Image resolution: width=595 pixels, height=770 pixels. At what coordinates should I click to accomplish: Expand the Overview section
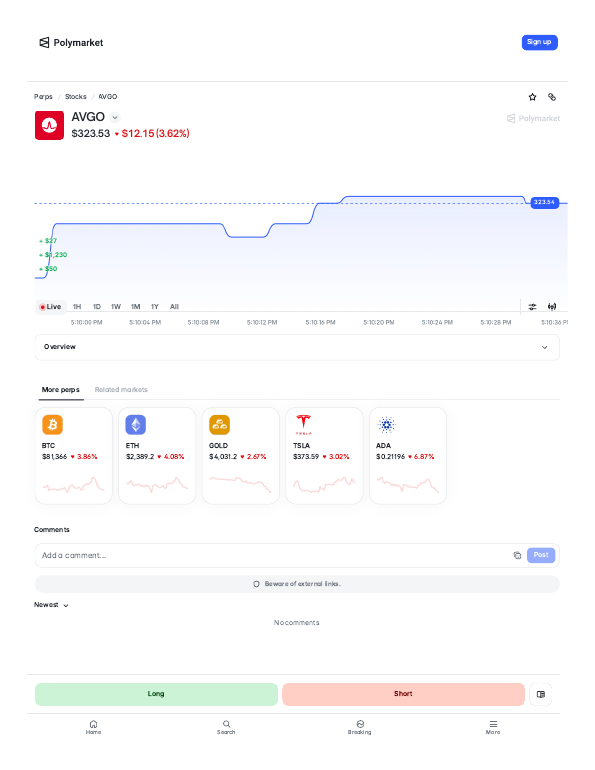tap(297, 347)
